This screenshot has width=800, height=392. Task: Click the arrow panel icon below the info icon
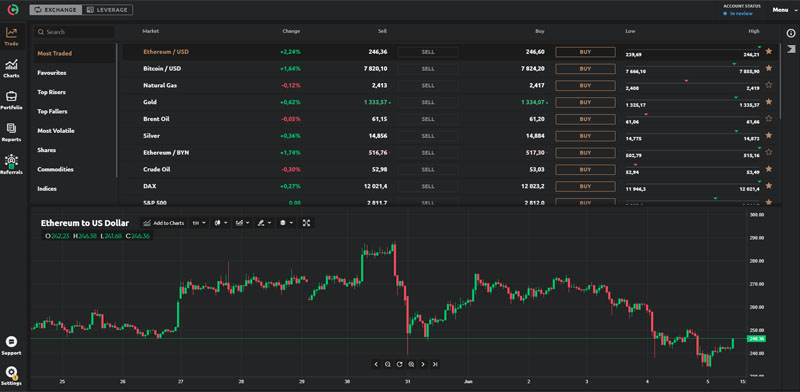click(x=791, y=48)
